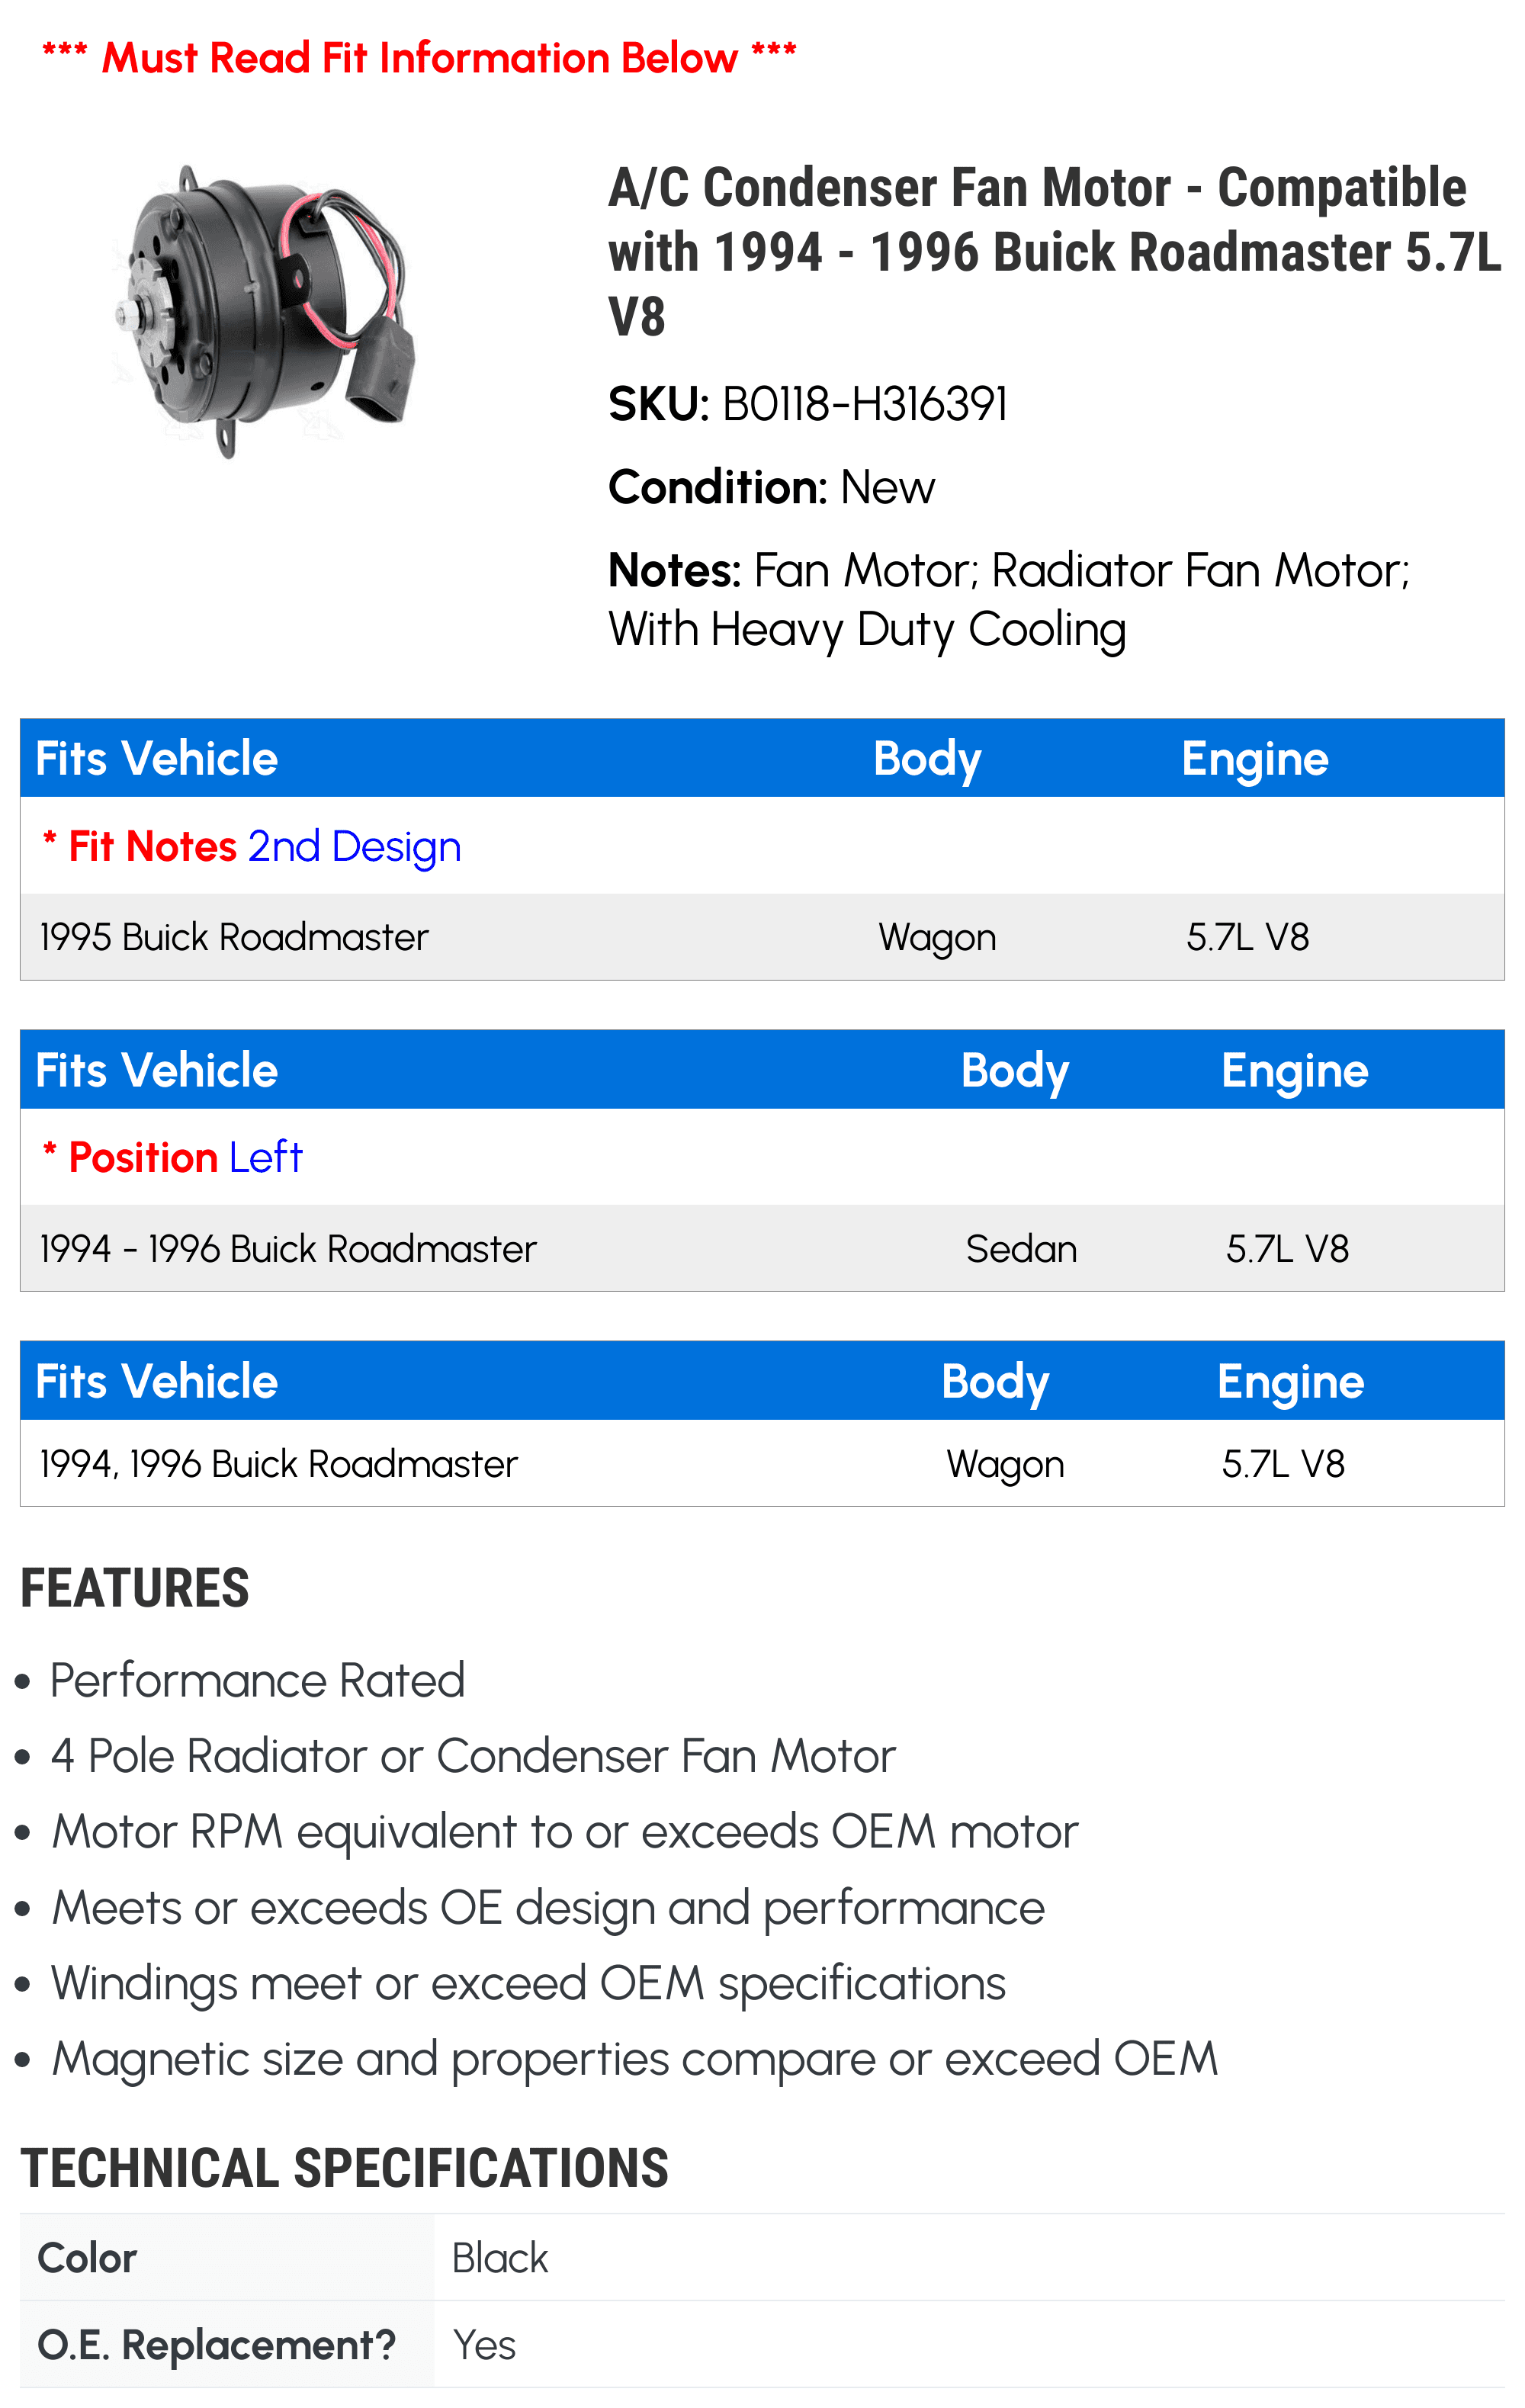Viewport: 1525px width, 2408px height.
Task: Click the Notes text about Heavy Duty Cooling
Action: (1009, 600)
